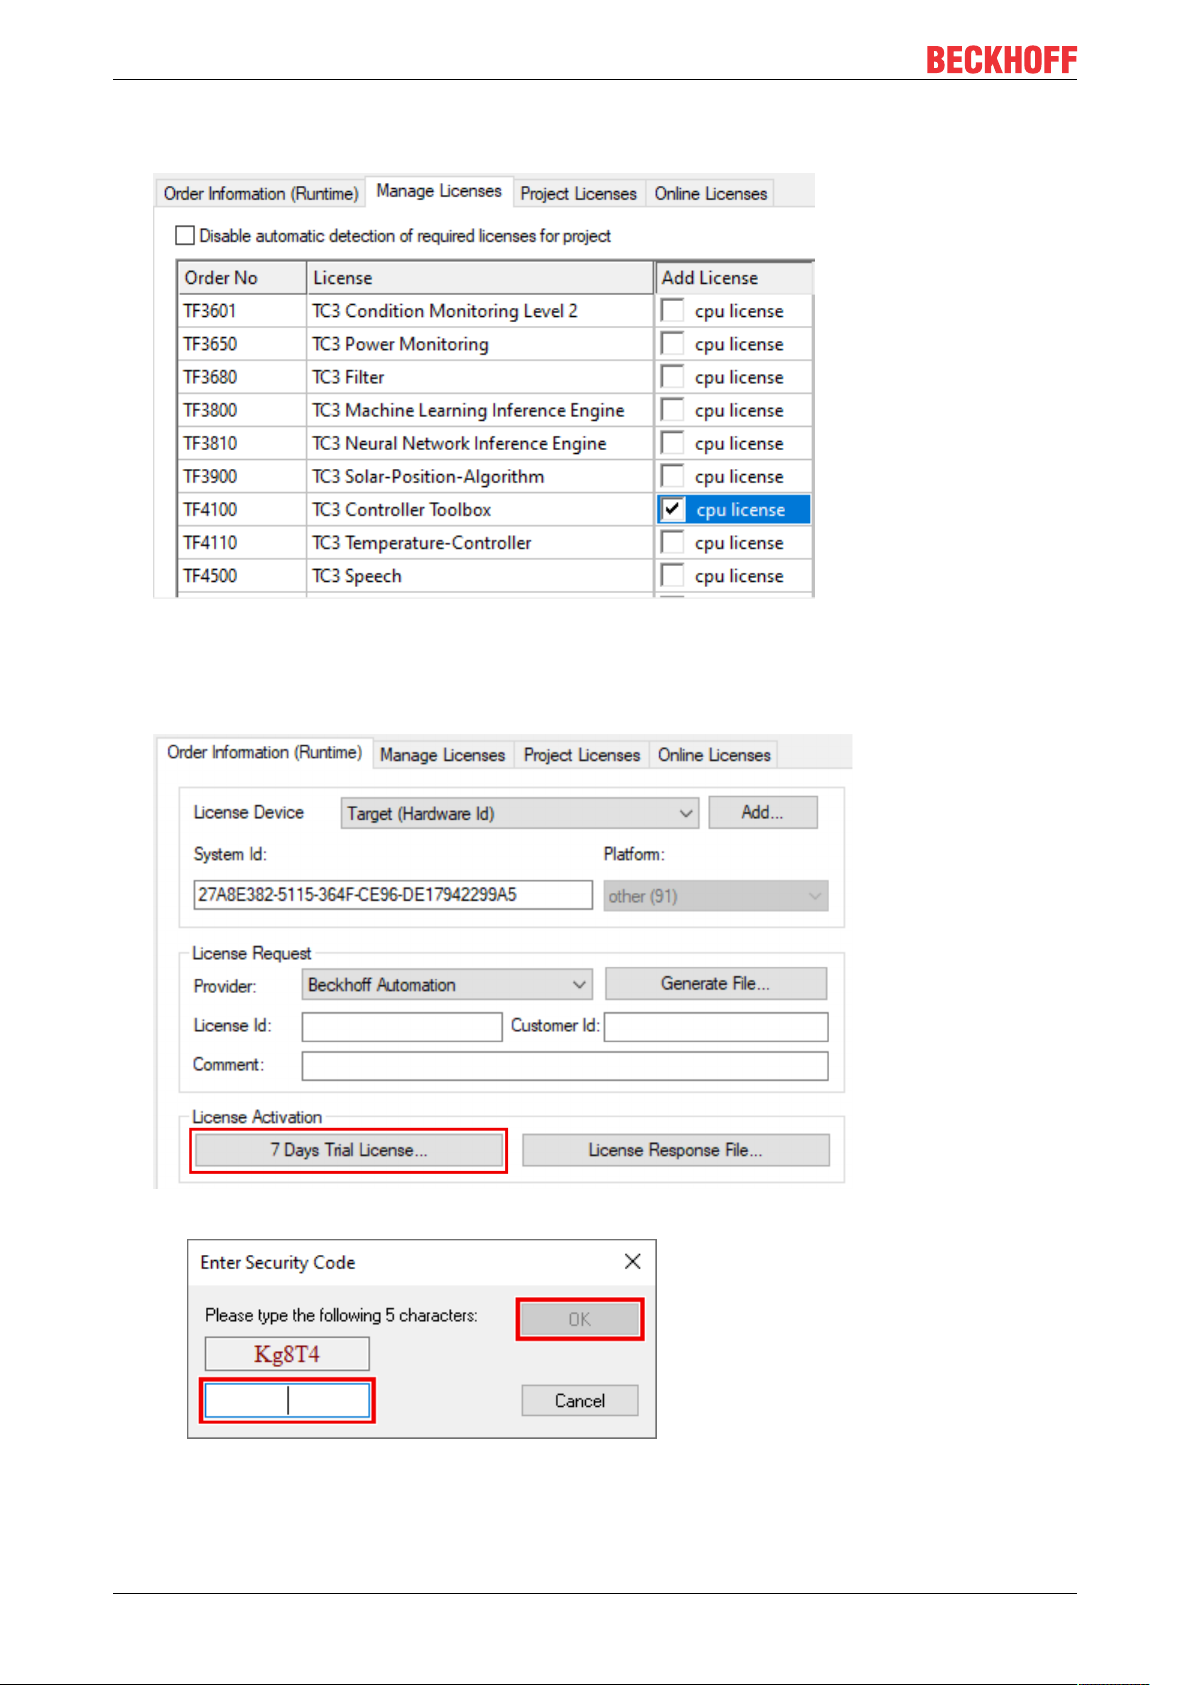The width and height of the screenshot is (1192, 1685).
Task: Select row TC3 Condition Monitoring Level 2
Action: tap(445, 311)
